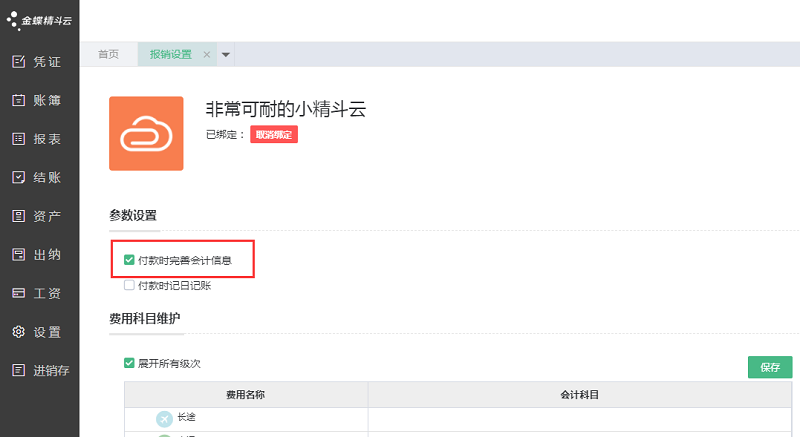The width and height of the screenshot is (800, 437).
Task: Enable 付款时记日记账 checkbox
Action: pyautogui.click(x=129, y=285)
